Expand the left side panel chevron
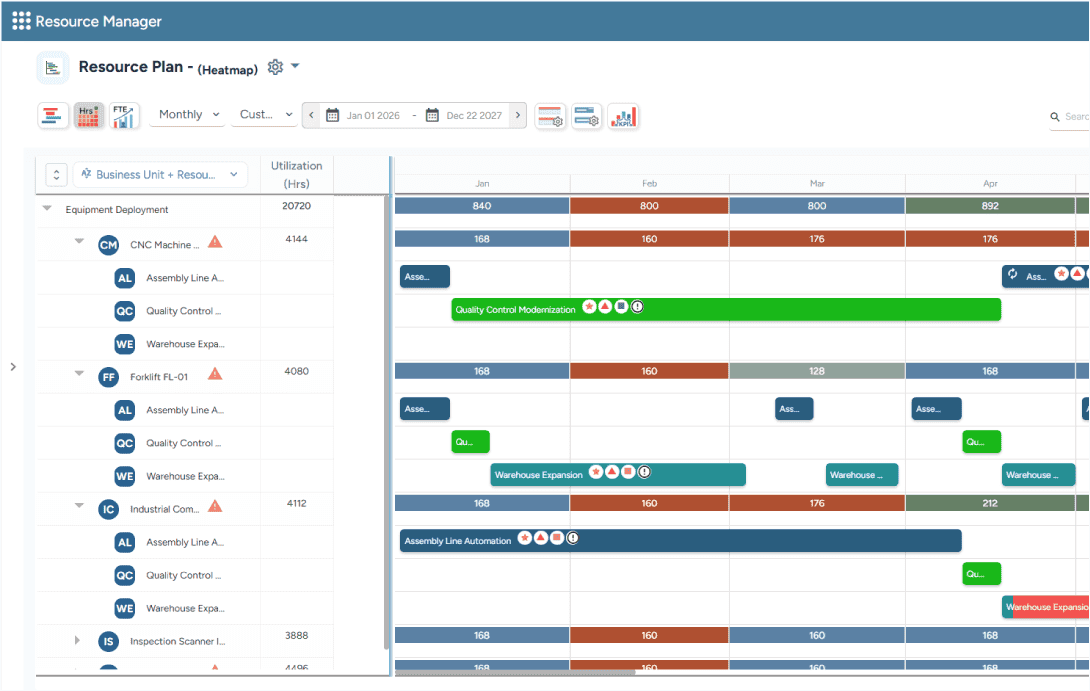The image size is (1090, 691). (13, 366)
